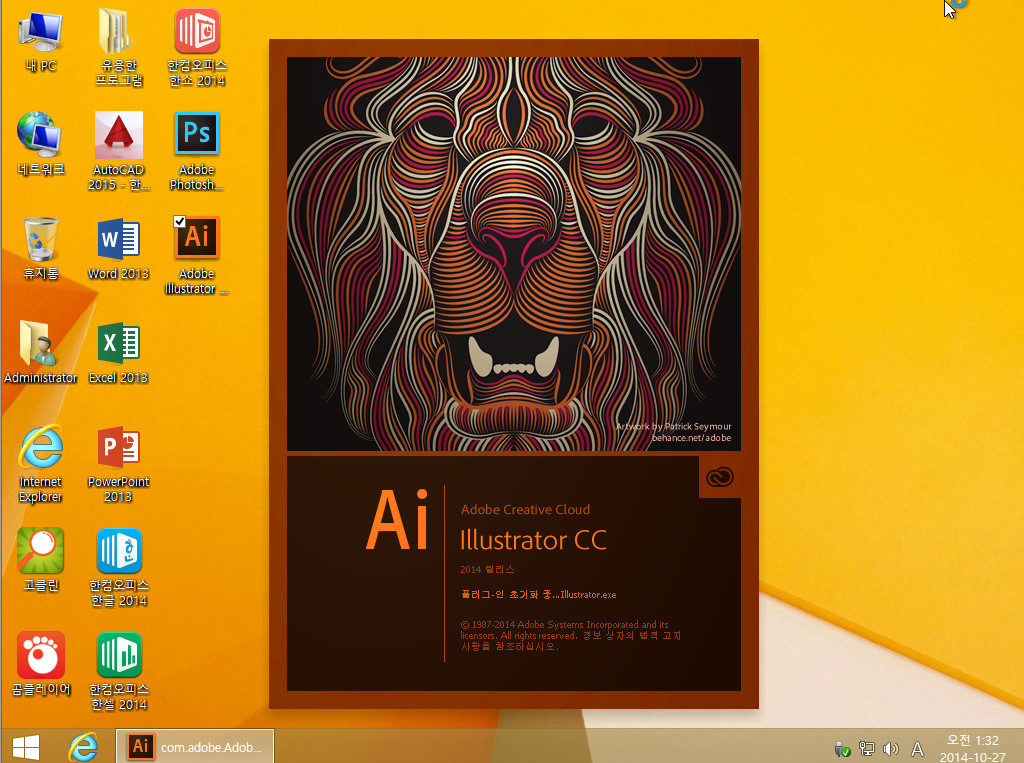1024x763 pixels.
Task: Toggle the IME input mode indicator A
Action: (917, 749)
